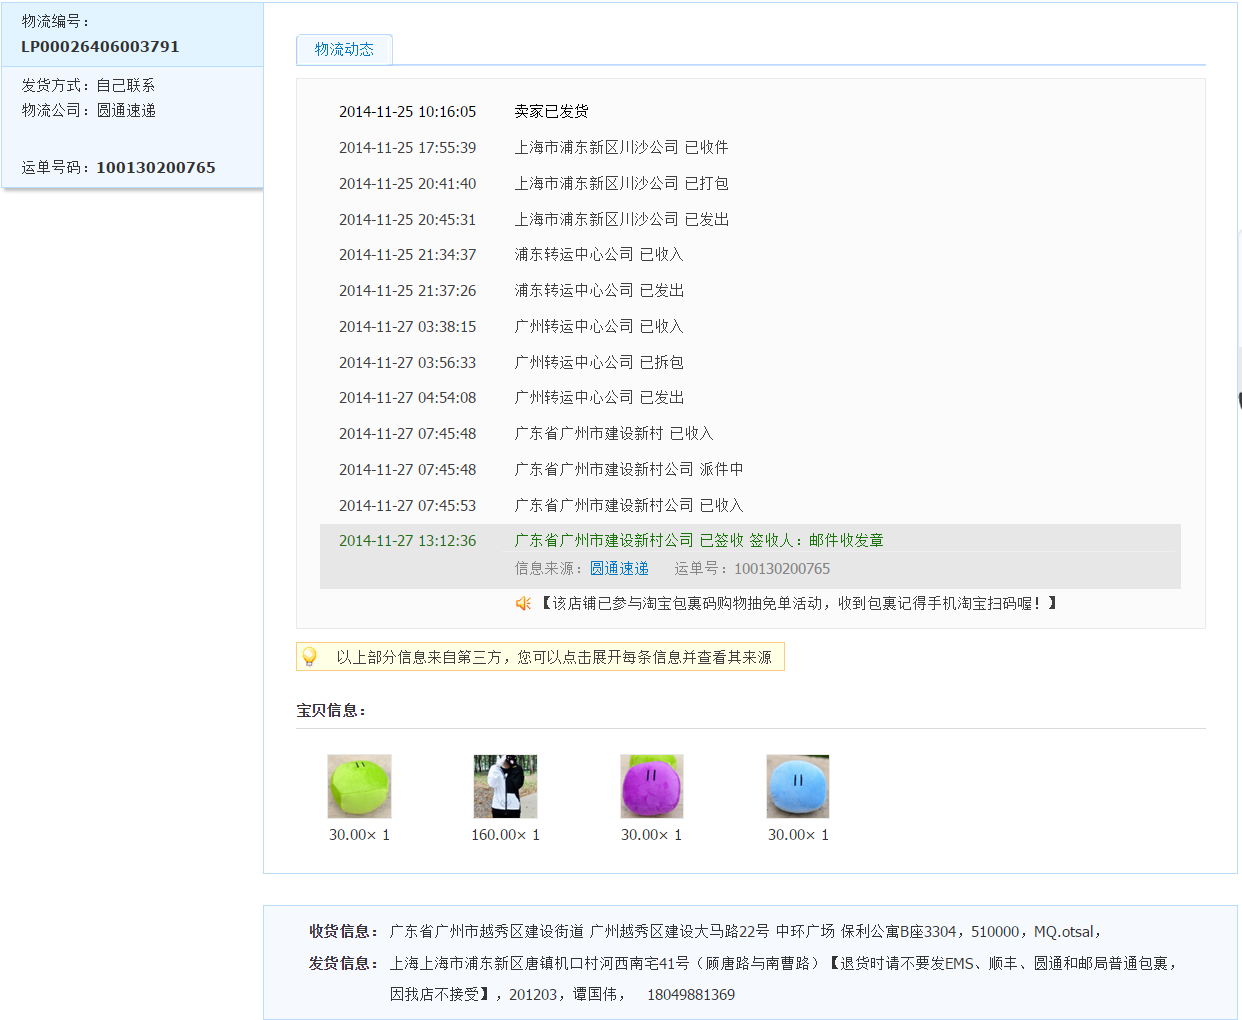
Task: Expand the 建设新村公司 派件中 entry
Action: click(x=628, y=469)
